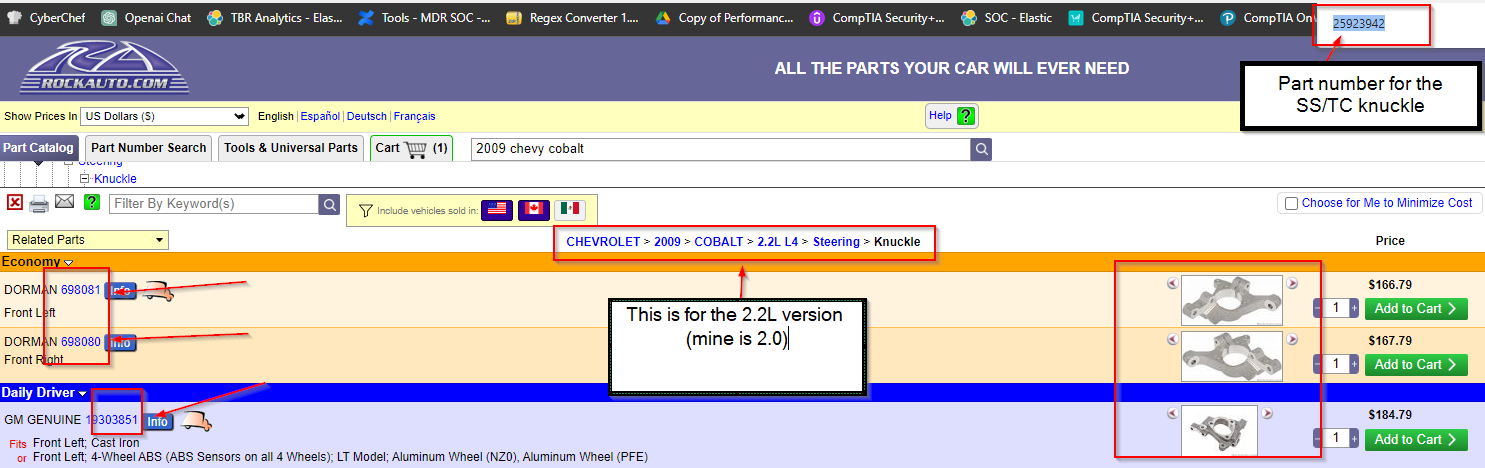Click Info button for GM Genuine 19303851
1485x468 pixels.
point(158,422)
